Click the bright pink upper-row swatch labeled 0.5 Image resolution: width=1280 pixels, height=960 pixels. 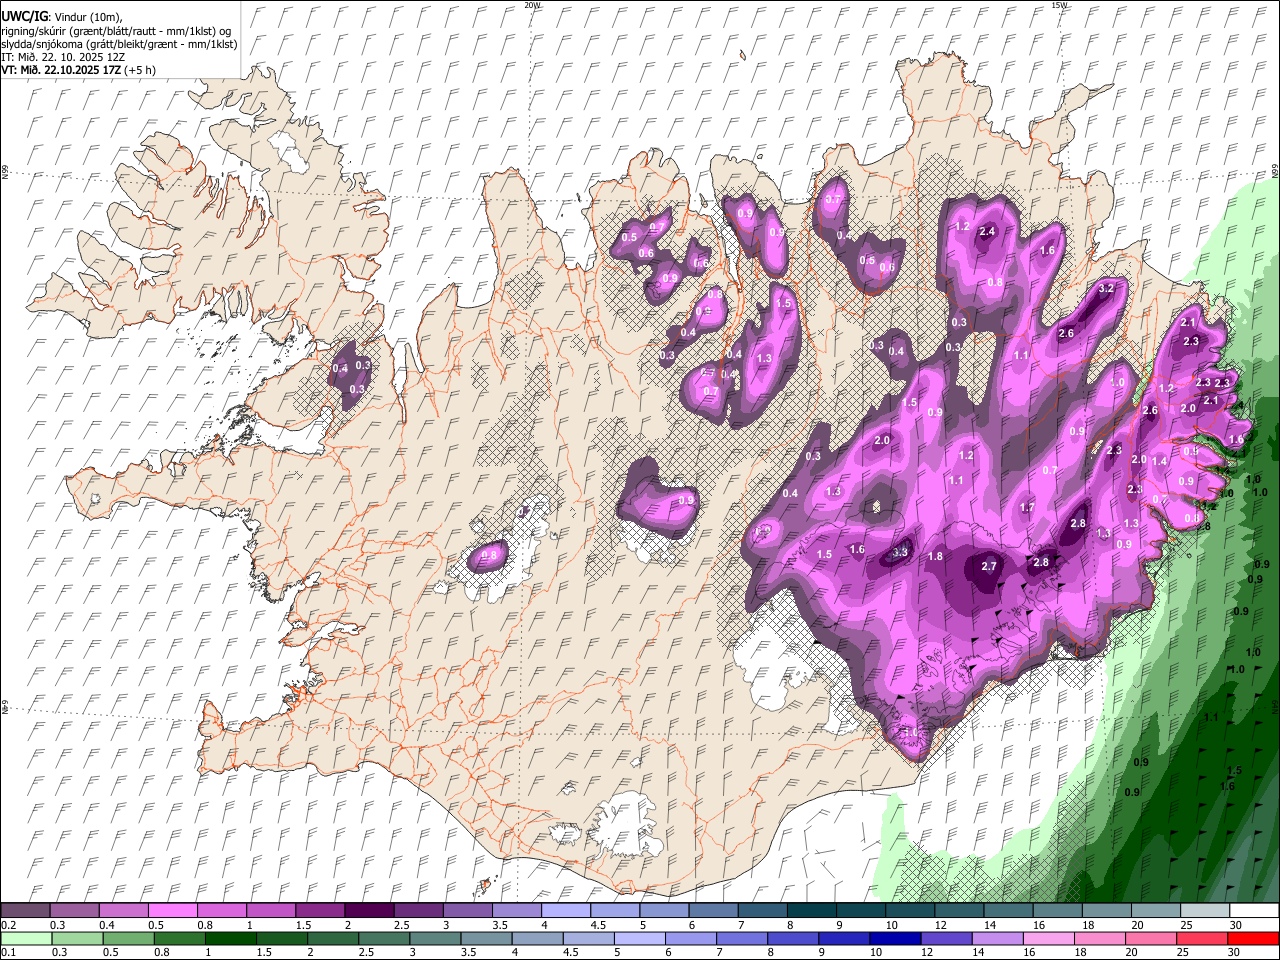tap(173, 911)
